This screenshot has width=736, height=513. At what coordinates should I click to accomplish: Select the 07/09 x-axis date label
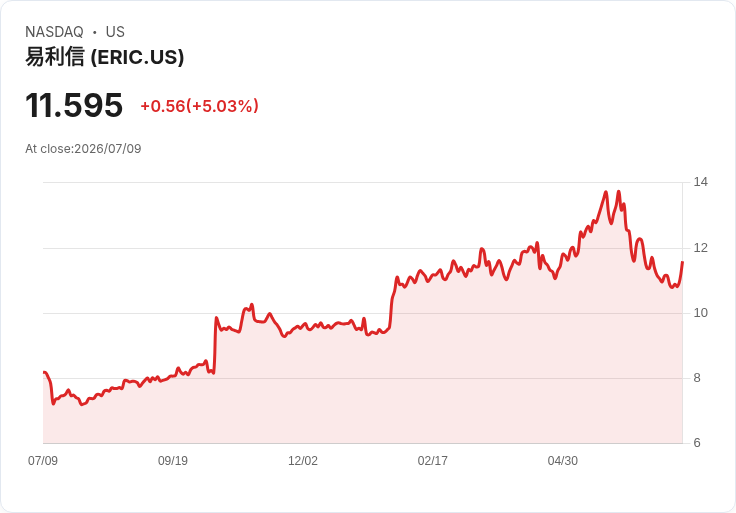(43, 460)
